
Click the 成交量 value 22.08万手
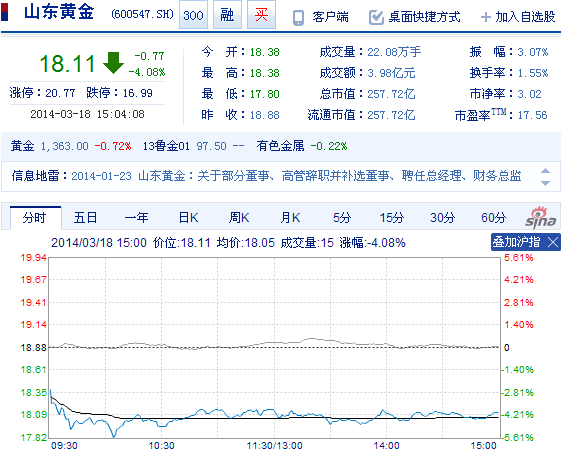click(x=394, y=52)
